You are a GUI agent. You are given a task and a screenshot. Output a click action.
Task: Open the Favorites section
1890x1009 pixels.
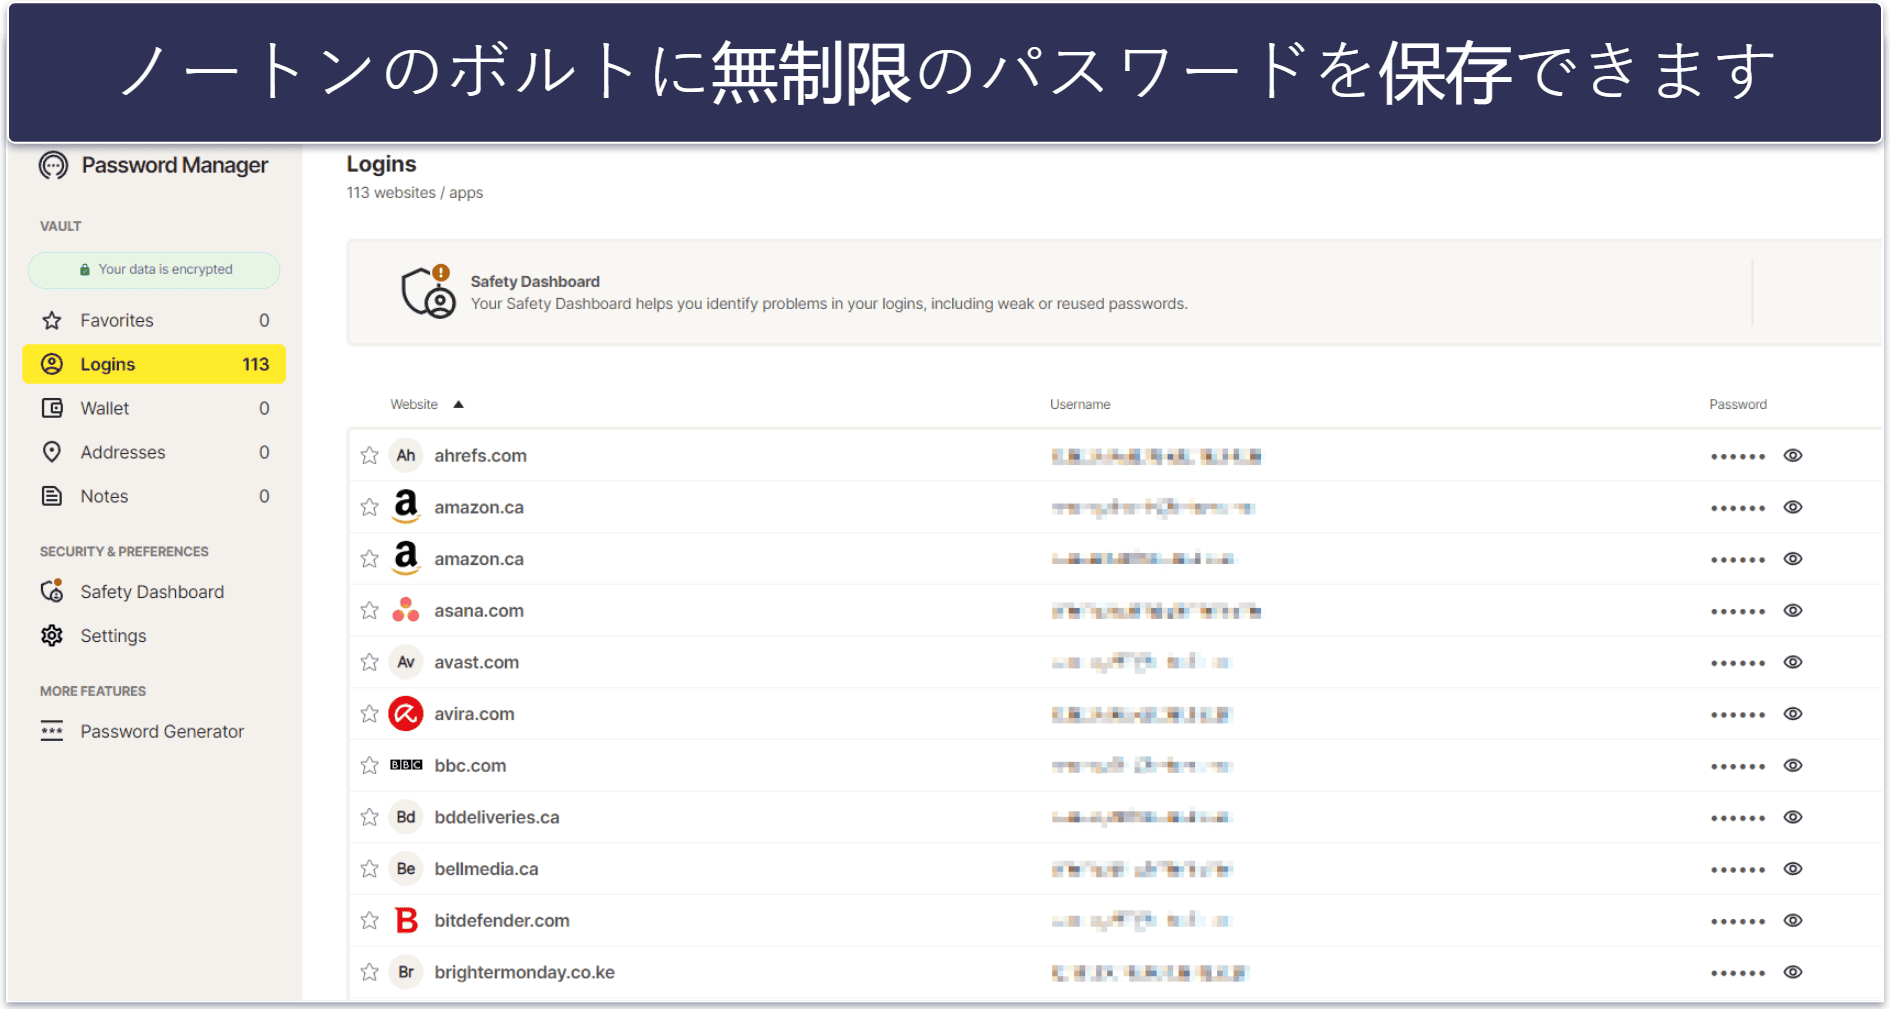pyautogui.click(x=154, y=320)
